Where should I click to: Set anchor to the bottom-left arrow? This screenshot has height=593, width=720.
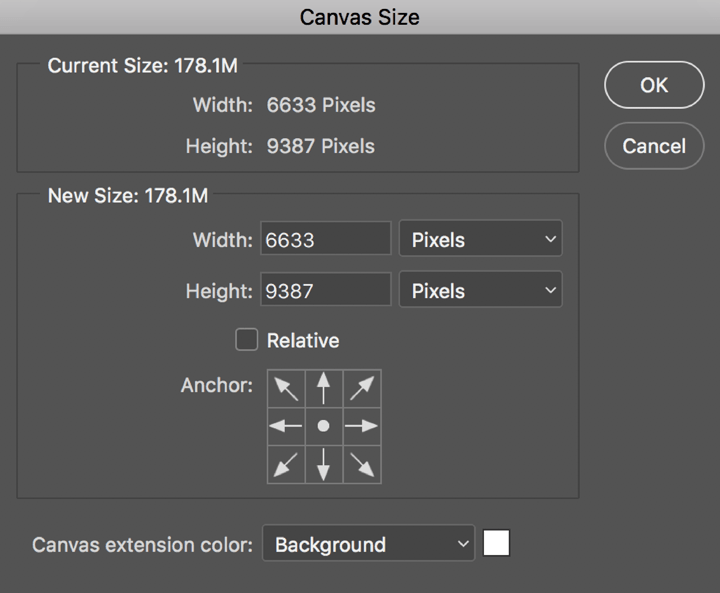click(286, 464)
